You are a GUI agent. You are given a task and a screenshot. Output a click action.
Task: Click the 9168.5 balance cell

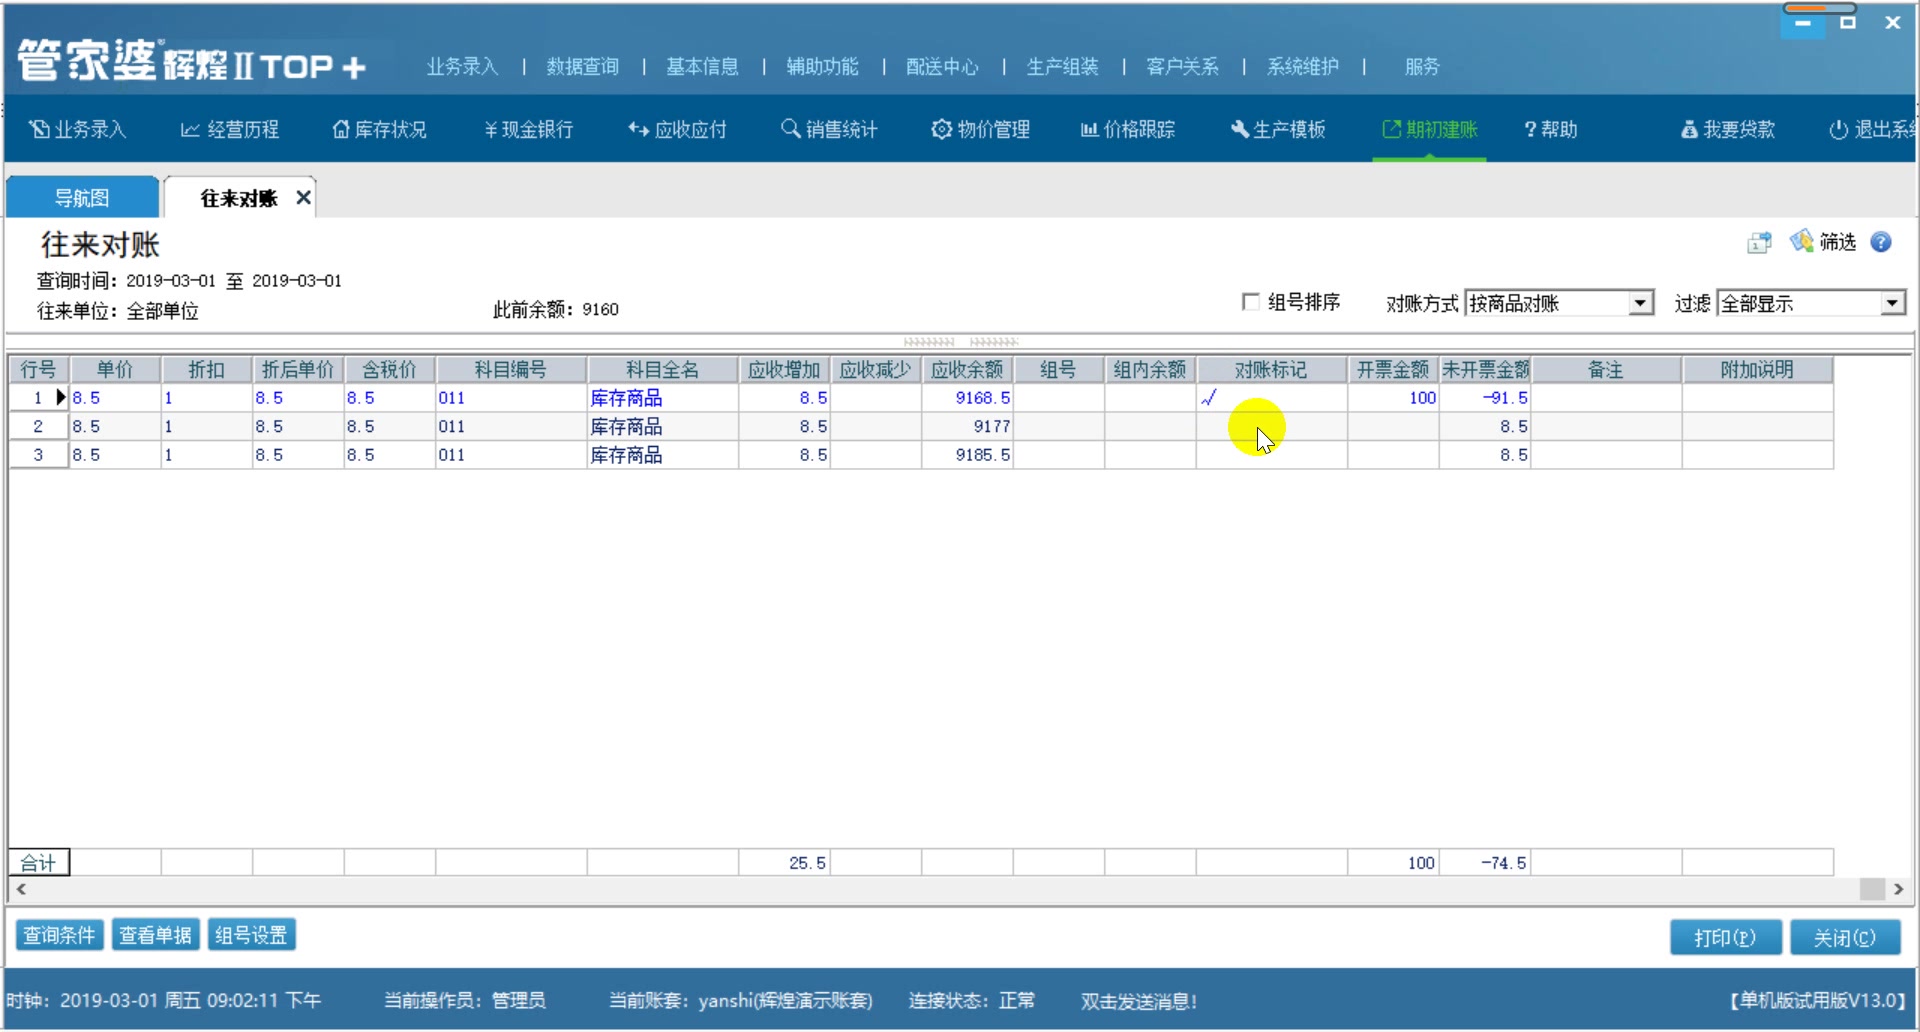(967, 398)
